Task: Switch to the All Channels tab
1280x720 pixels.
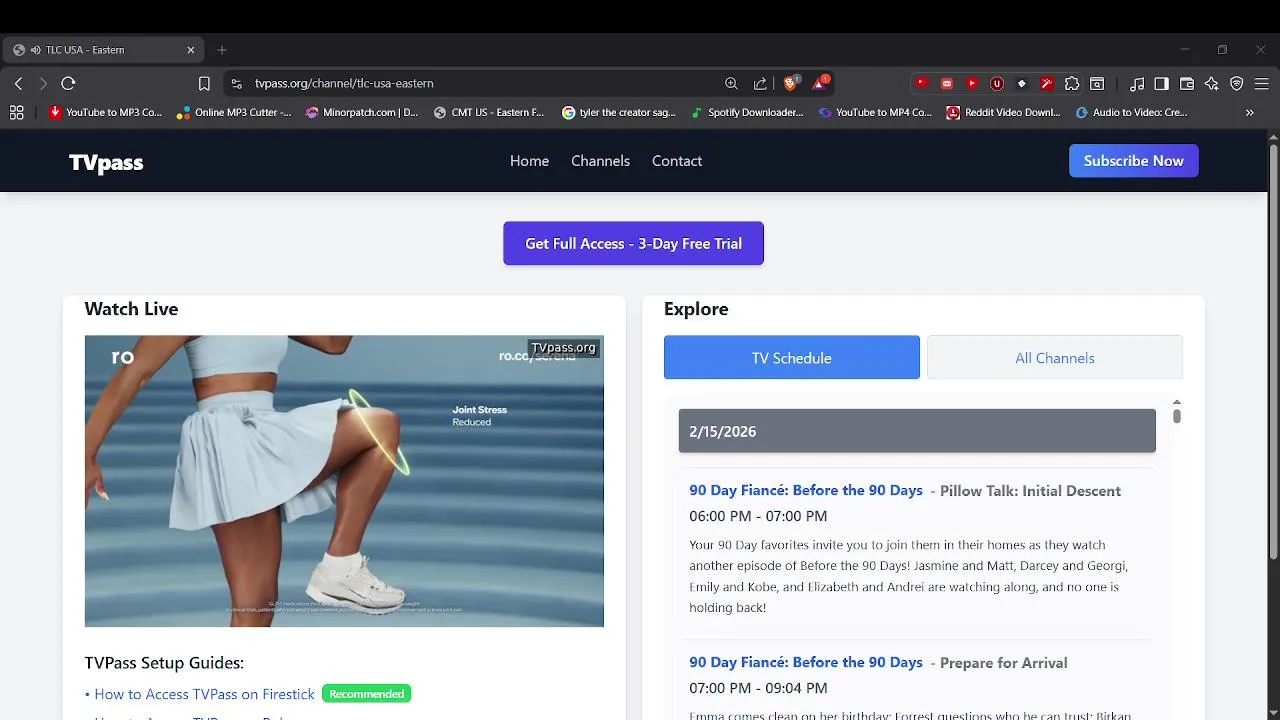Action: tap(1055, 358)
